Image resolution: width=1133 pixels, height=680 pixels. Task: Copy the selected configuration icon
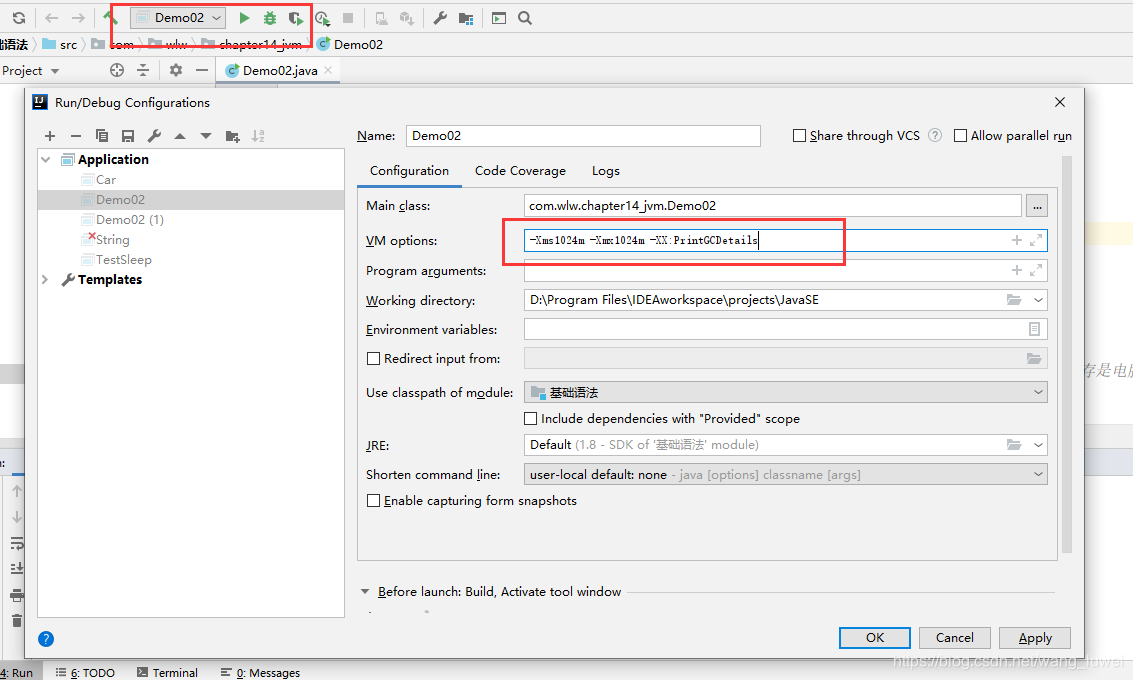point(102,136)
